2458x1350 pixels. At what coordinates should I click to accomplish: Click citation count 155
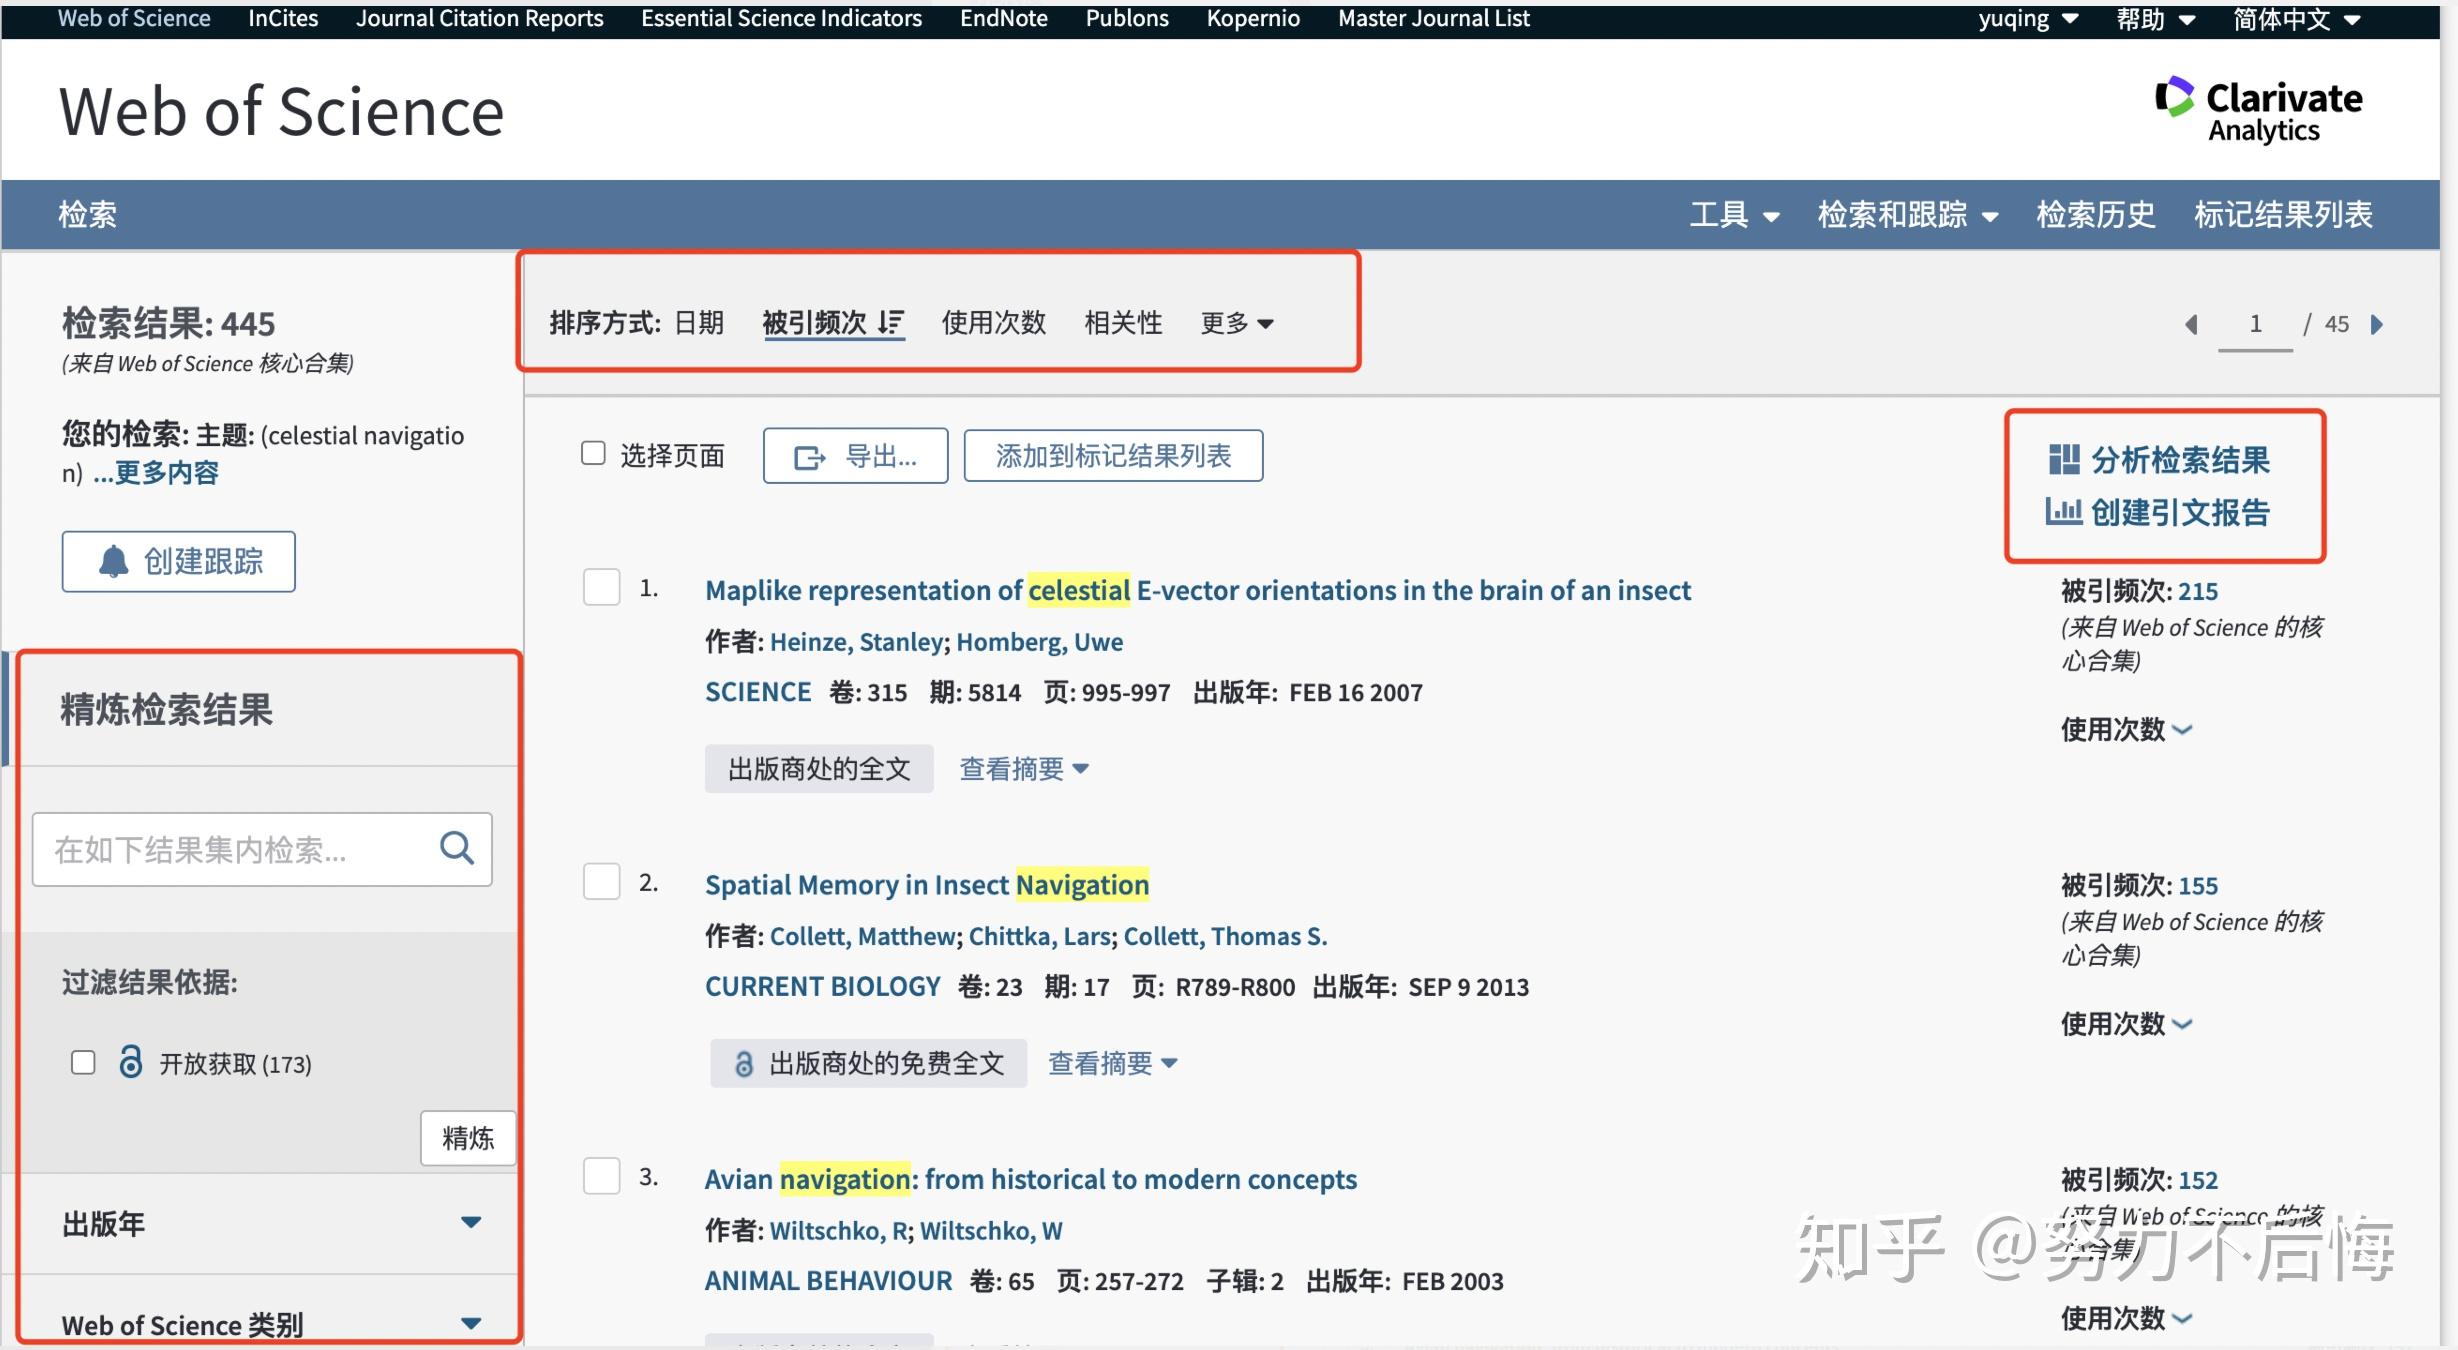click(x=2198, y=885)
